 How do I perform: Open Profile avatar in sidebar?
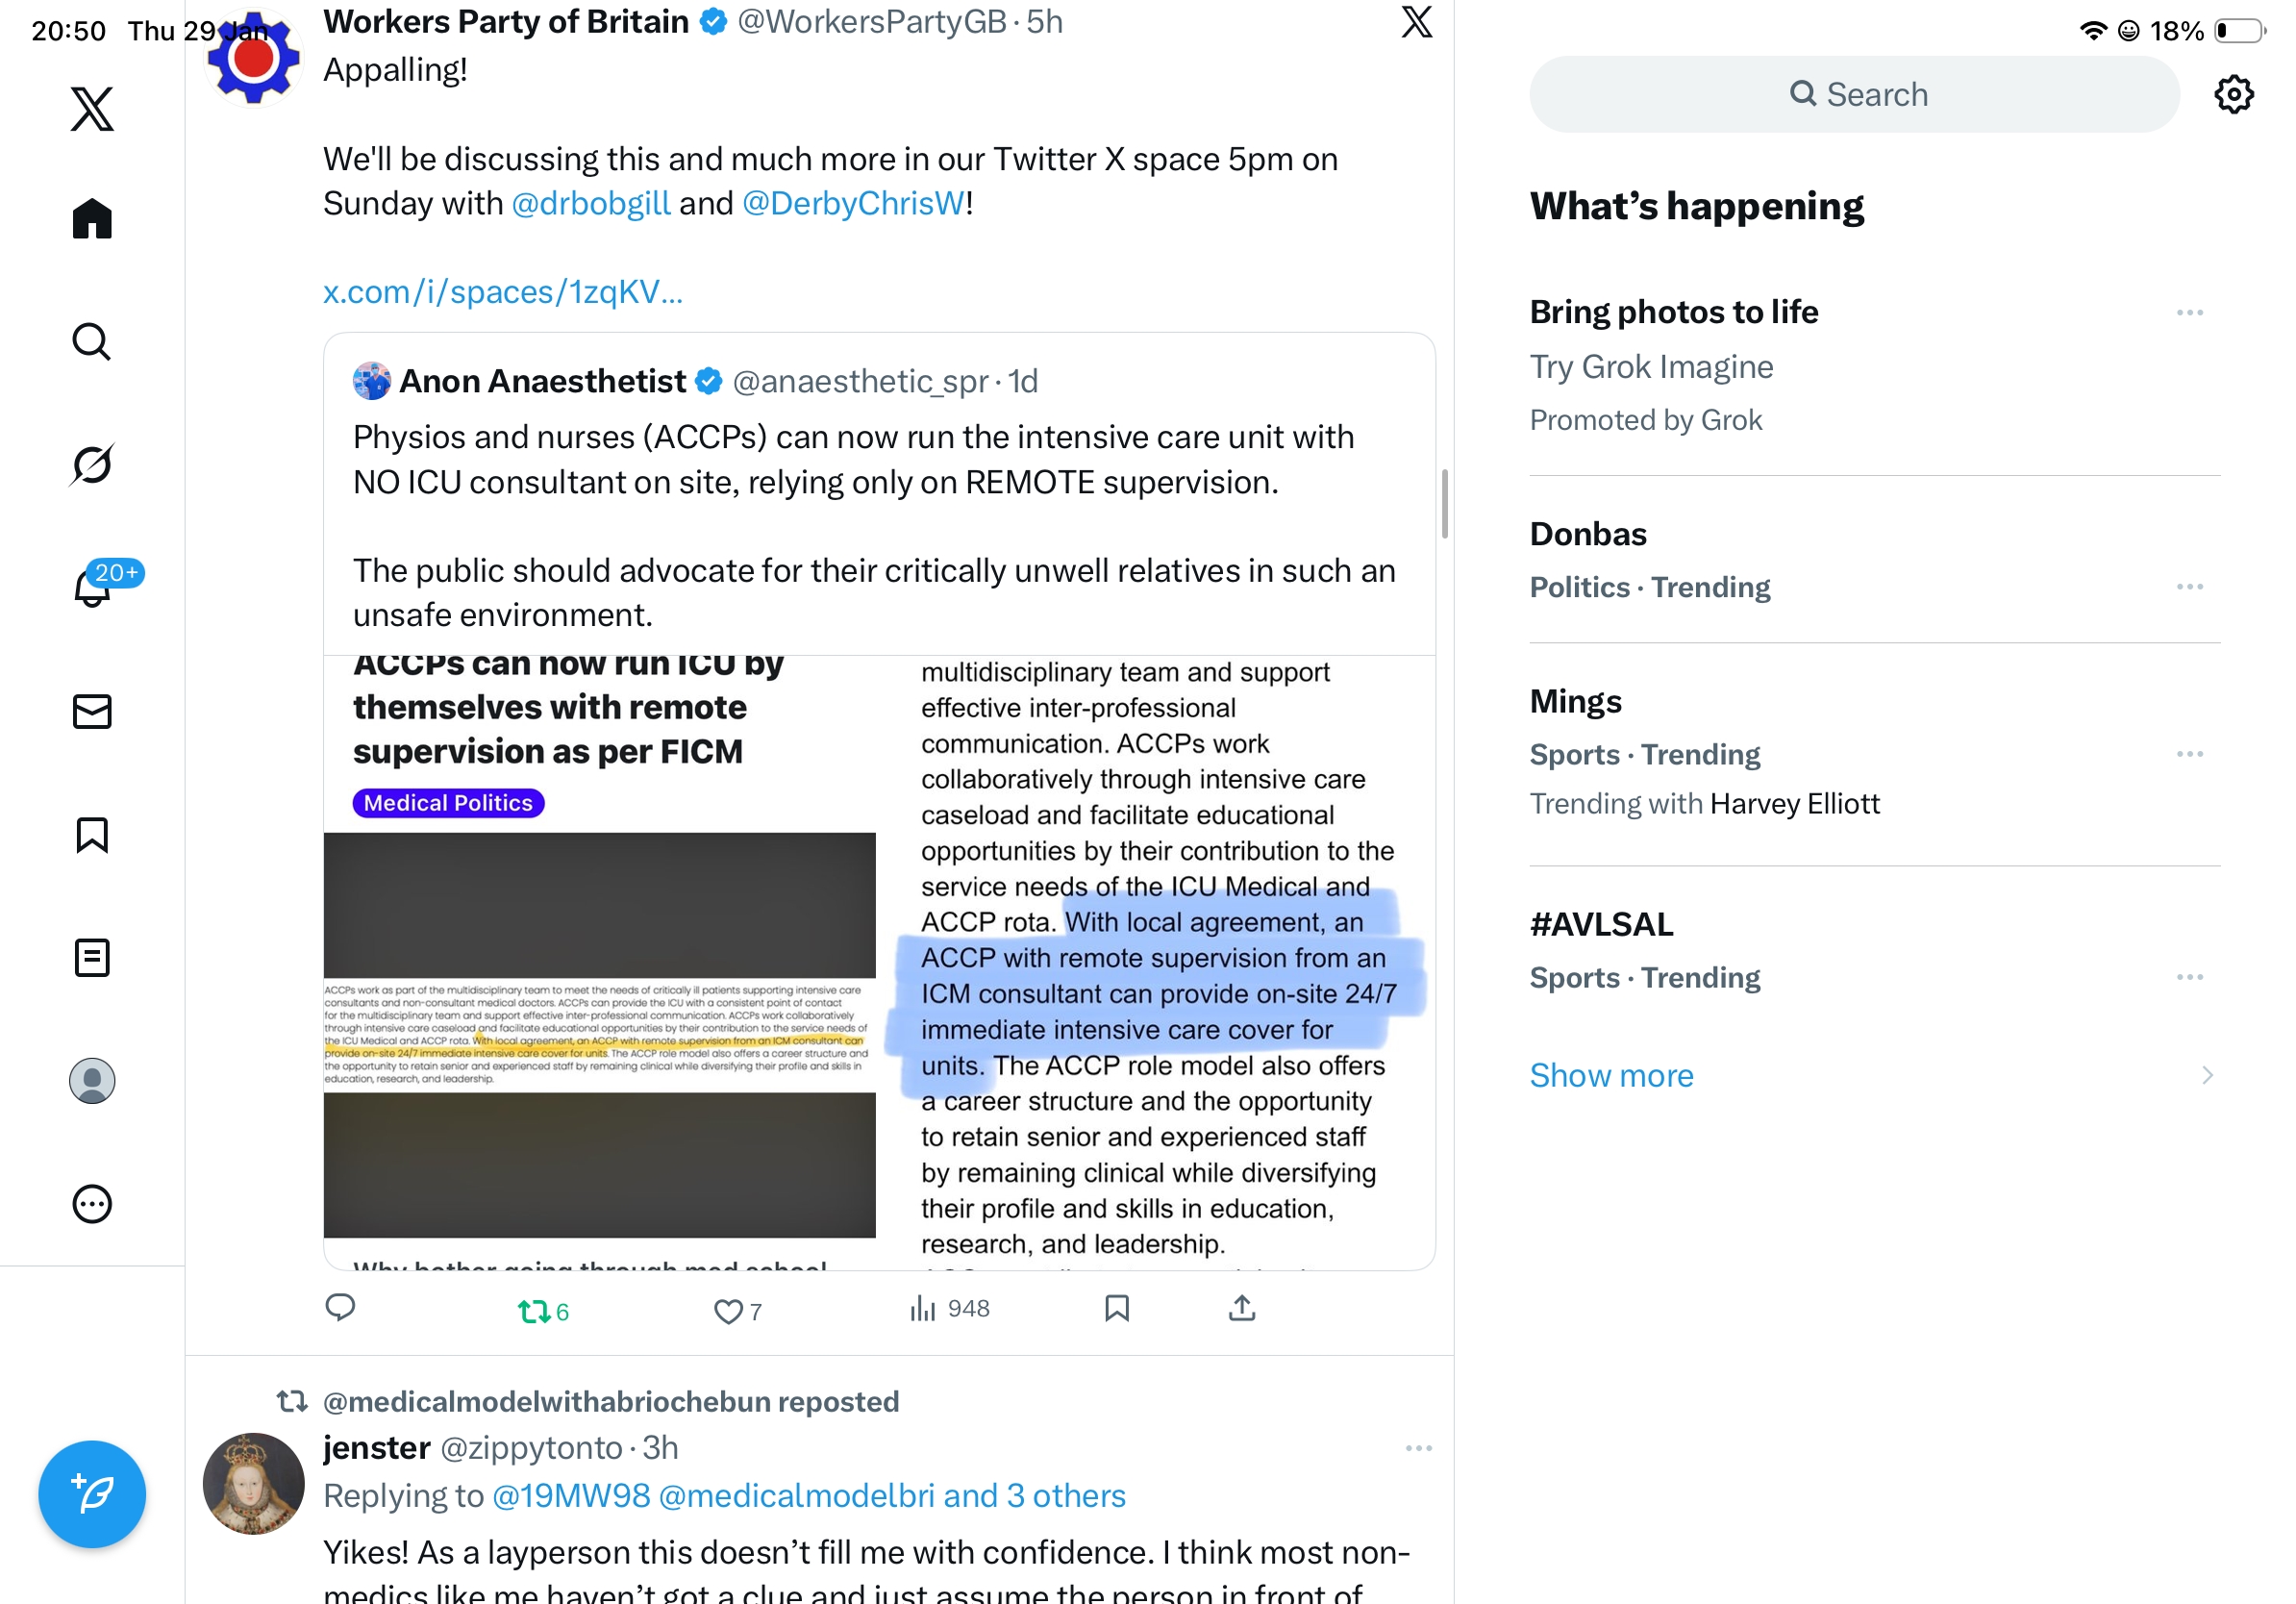pos(92,1081)
